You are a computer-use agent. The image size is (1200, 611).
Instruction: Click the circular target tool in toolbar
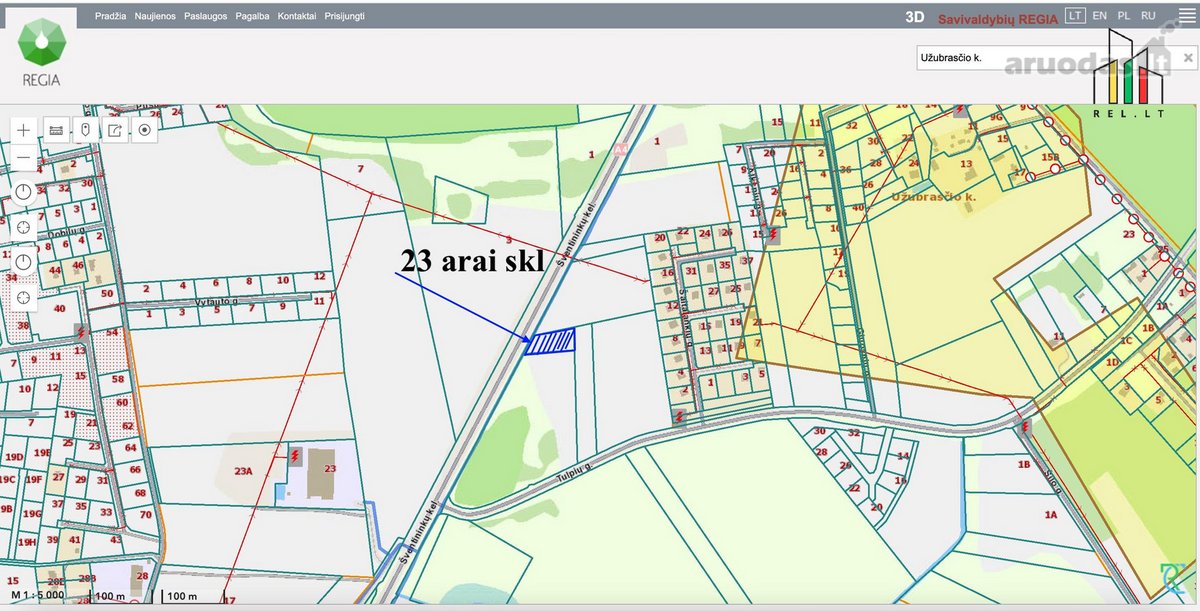tap(145, 130)
